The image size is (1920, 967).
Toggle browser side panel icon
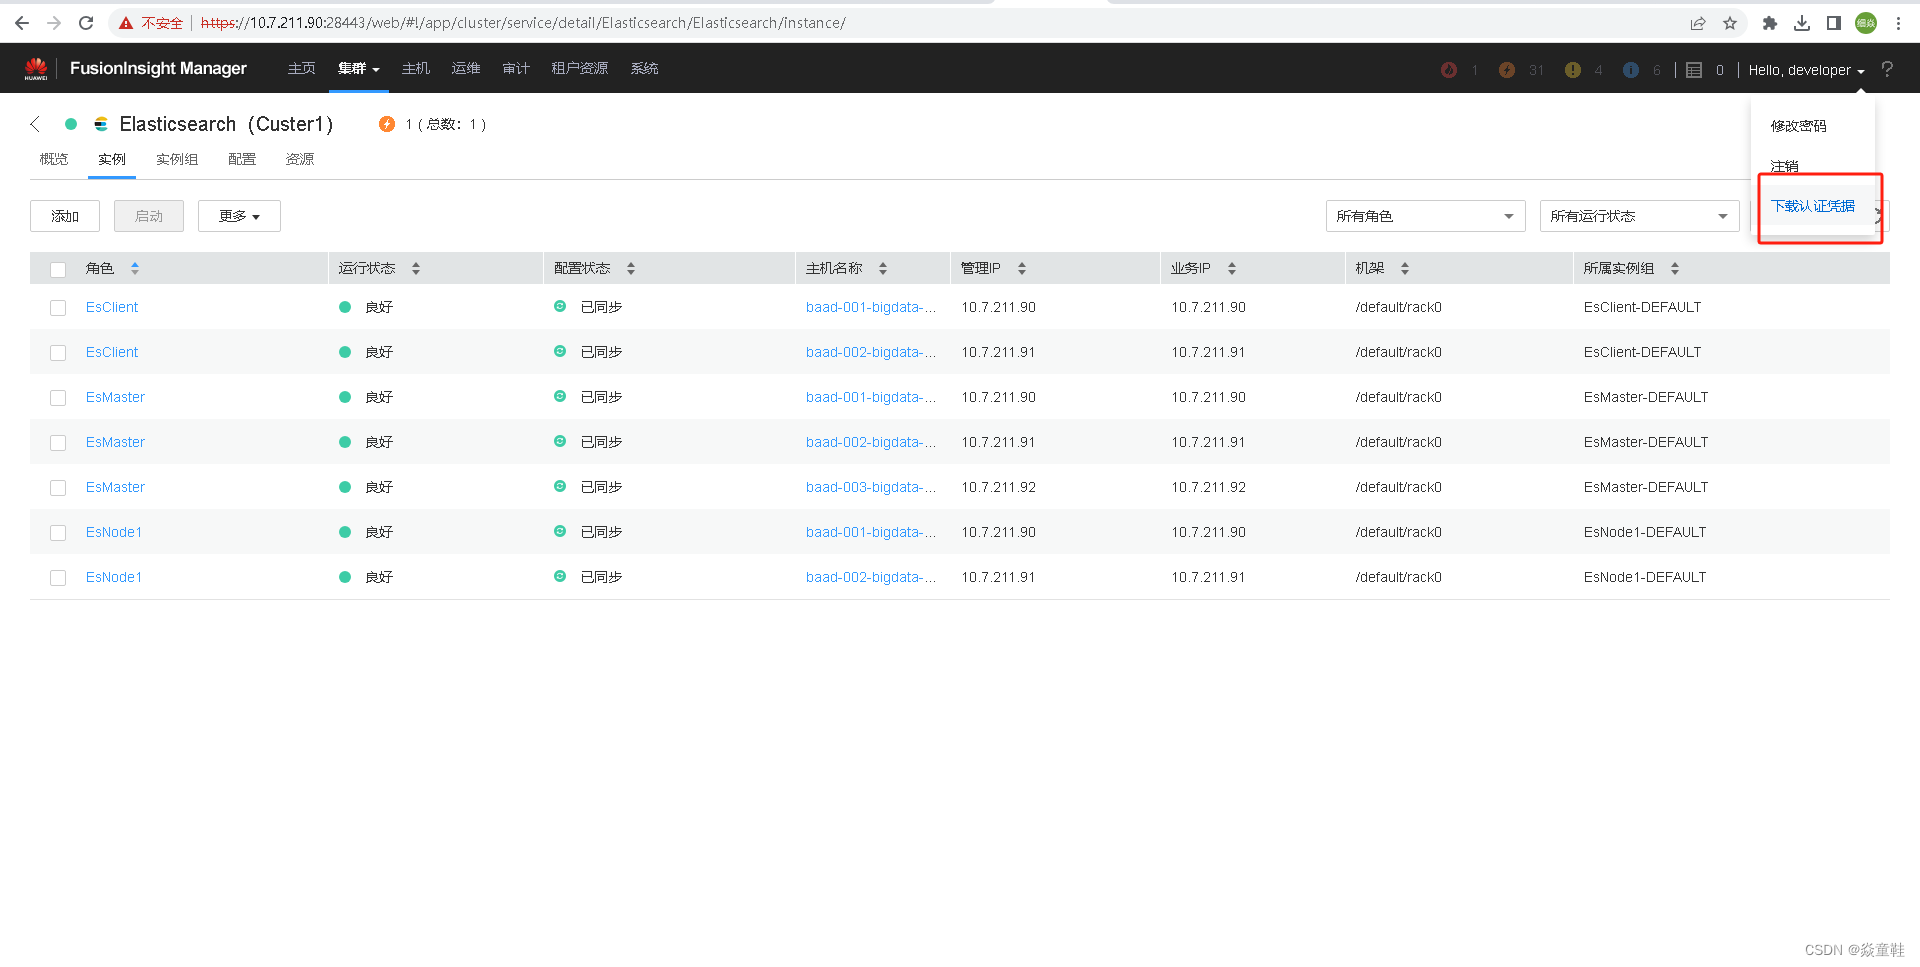click(1834, 23)
